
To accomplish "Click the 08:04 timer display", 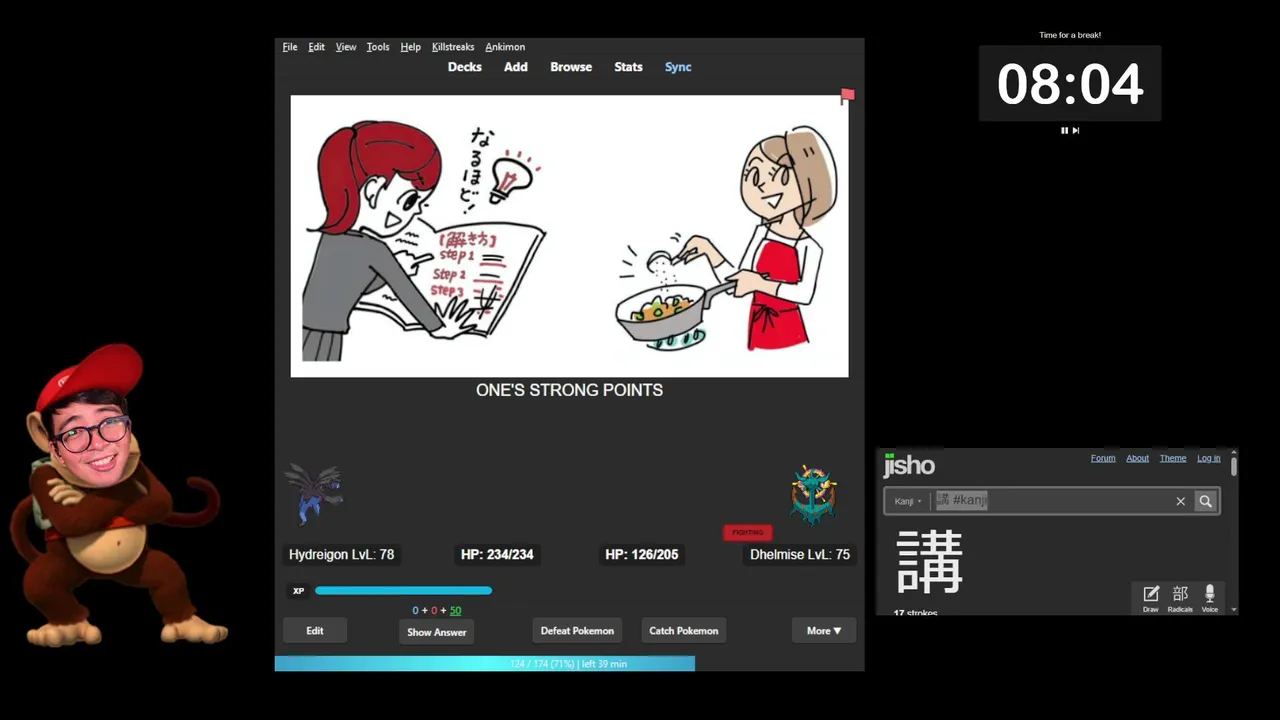I will [1070, 84].
